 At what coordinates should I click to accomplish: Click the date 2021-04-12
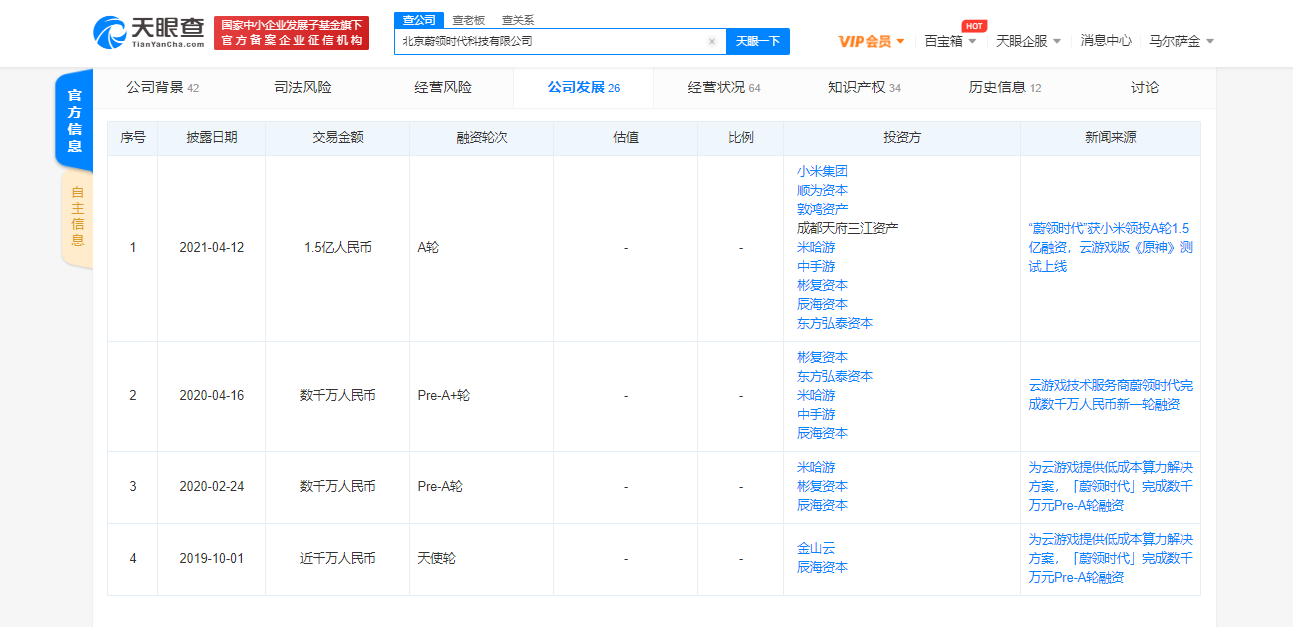point(211,247)
